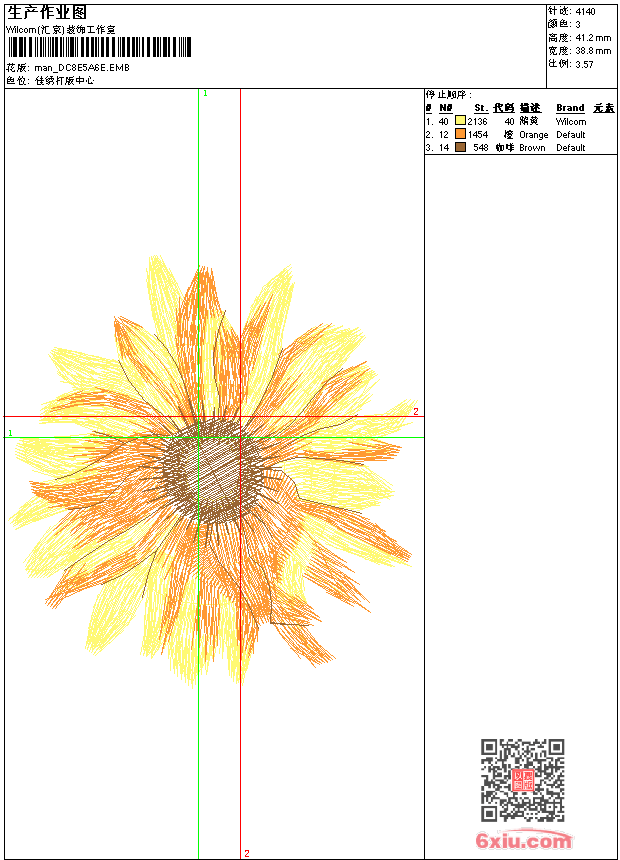Click the brown center of the sunflower
The image size is (620, 860).
pos(213,469)
